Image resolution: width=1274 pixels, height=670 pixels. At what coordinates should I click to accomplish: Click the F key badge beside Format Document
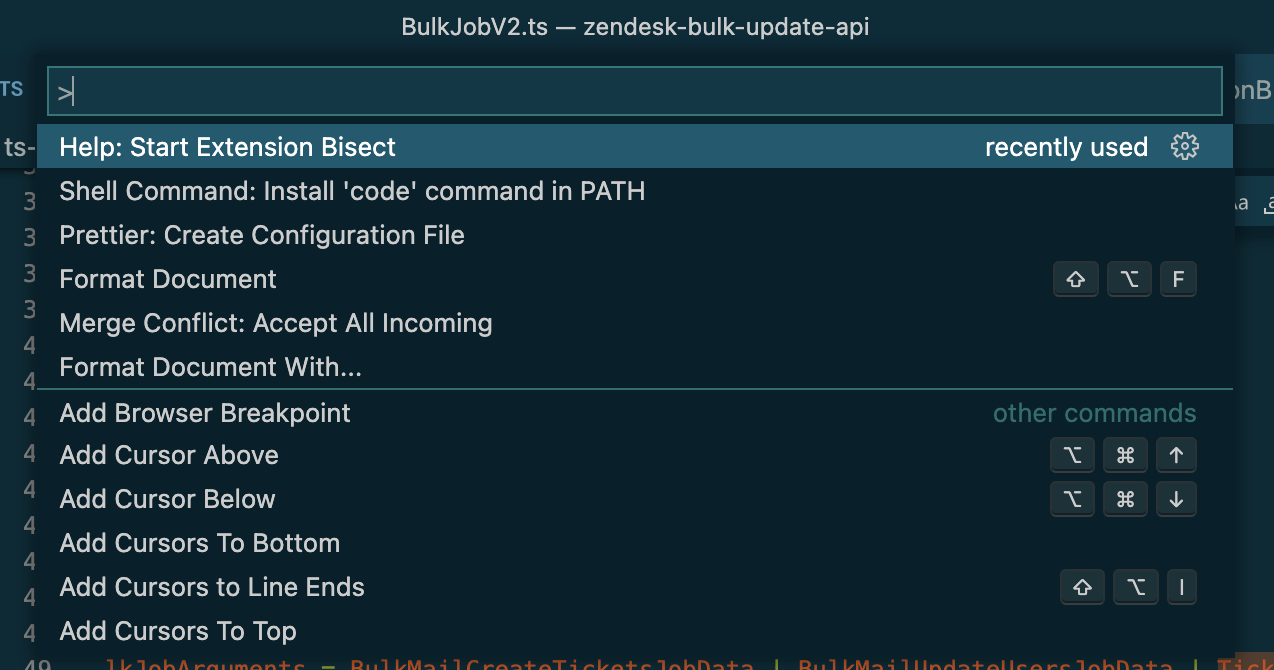pos(1178,279)
